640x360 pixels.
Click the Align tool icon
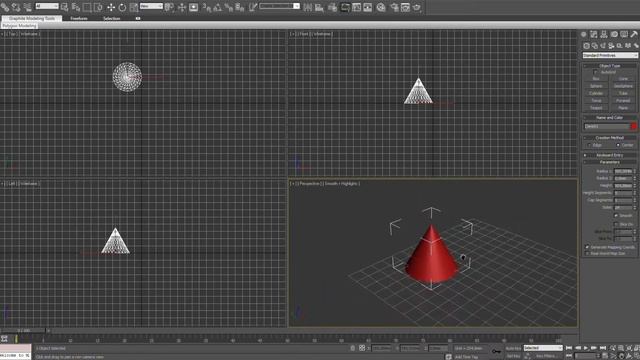(x=319, y=7)
